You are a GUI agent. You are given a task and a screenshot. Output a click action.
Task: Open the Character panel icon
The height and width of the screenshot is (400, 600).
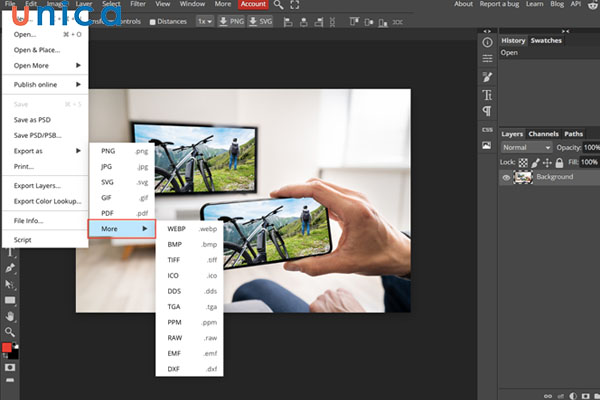tap(487, 94)
